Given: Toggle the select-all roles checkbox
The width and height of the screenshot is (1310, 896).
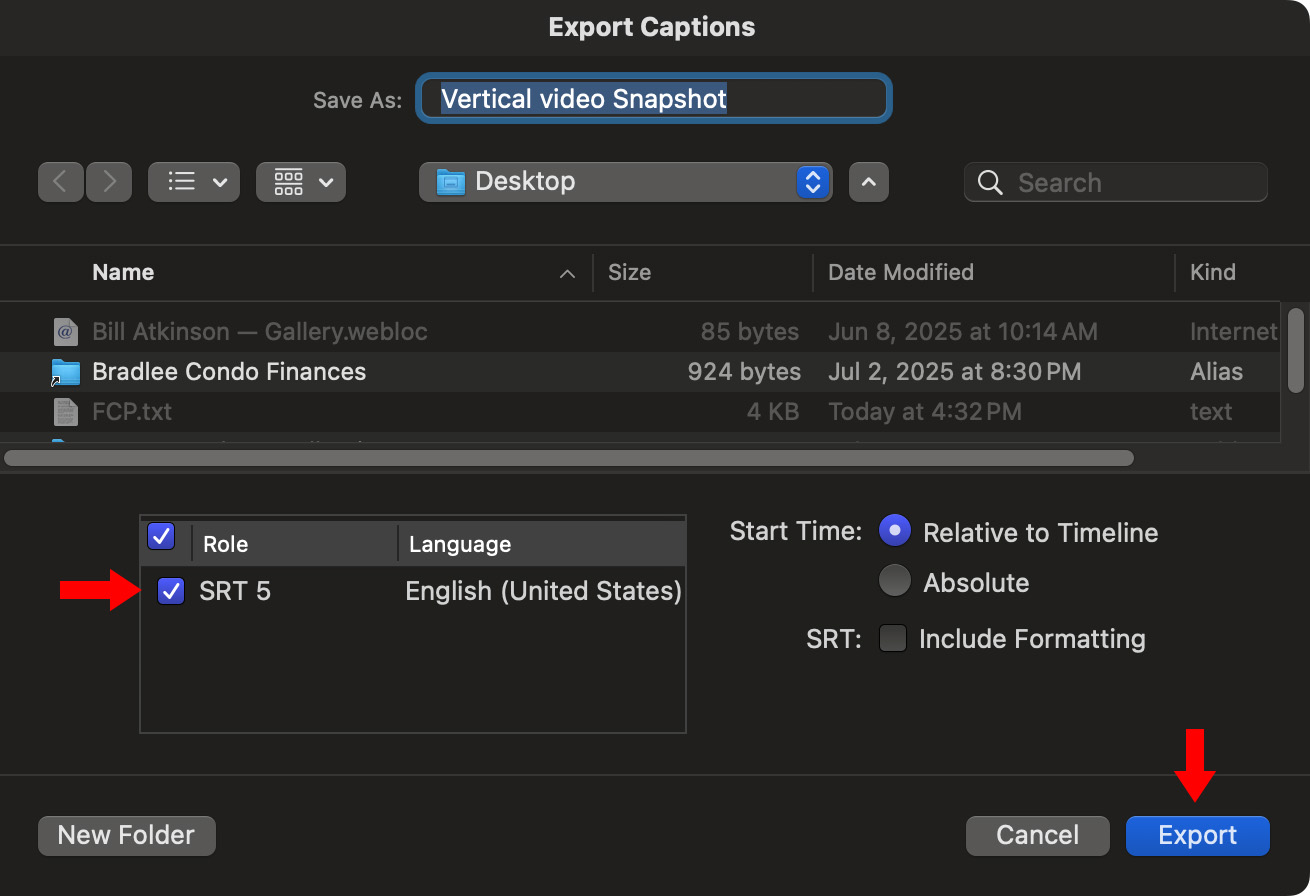Looking at the screenshot, I should 161,537.
